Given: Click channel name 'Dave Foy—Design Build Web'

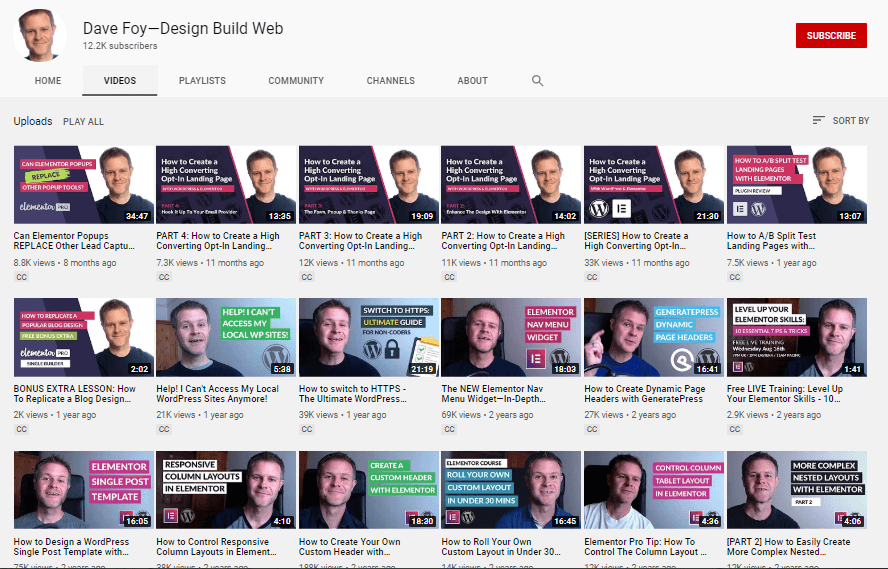Looking at the screenshot, I should 183,28.
